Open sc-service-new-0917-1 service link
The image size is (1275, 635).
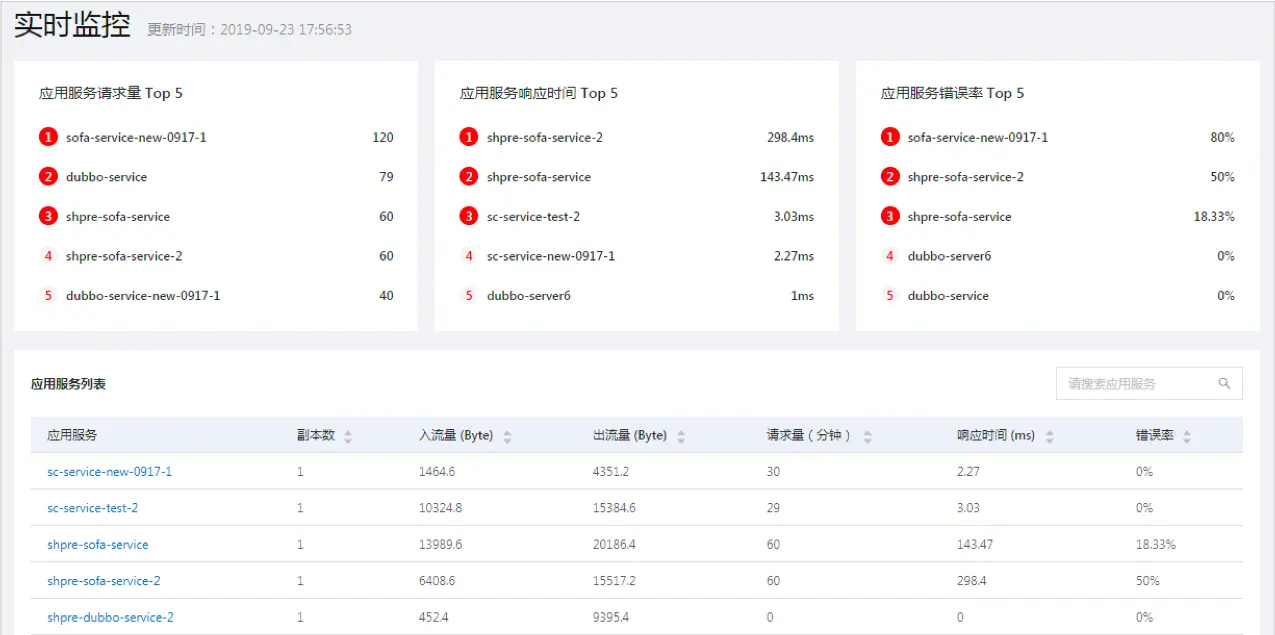pos(109,471)
